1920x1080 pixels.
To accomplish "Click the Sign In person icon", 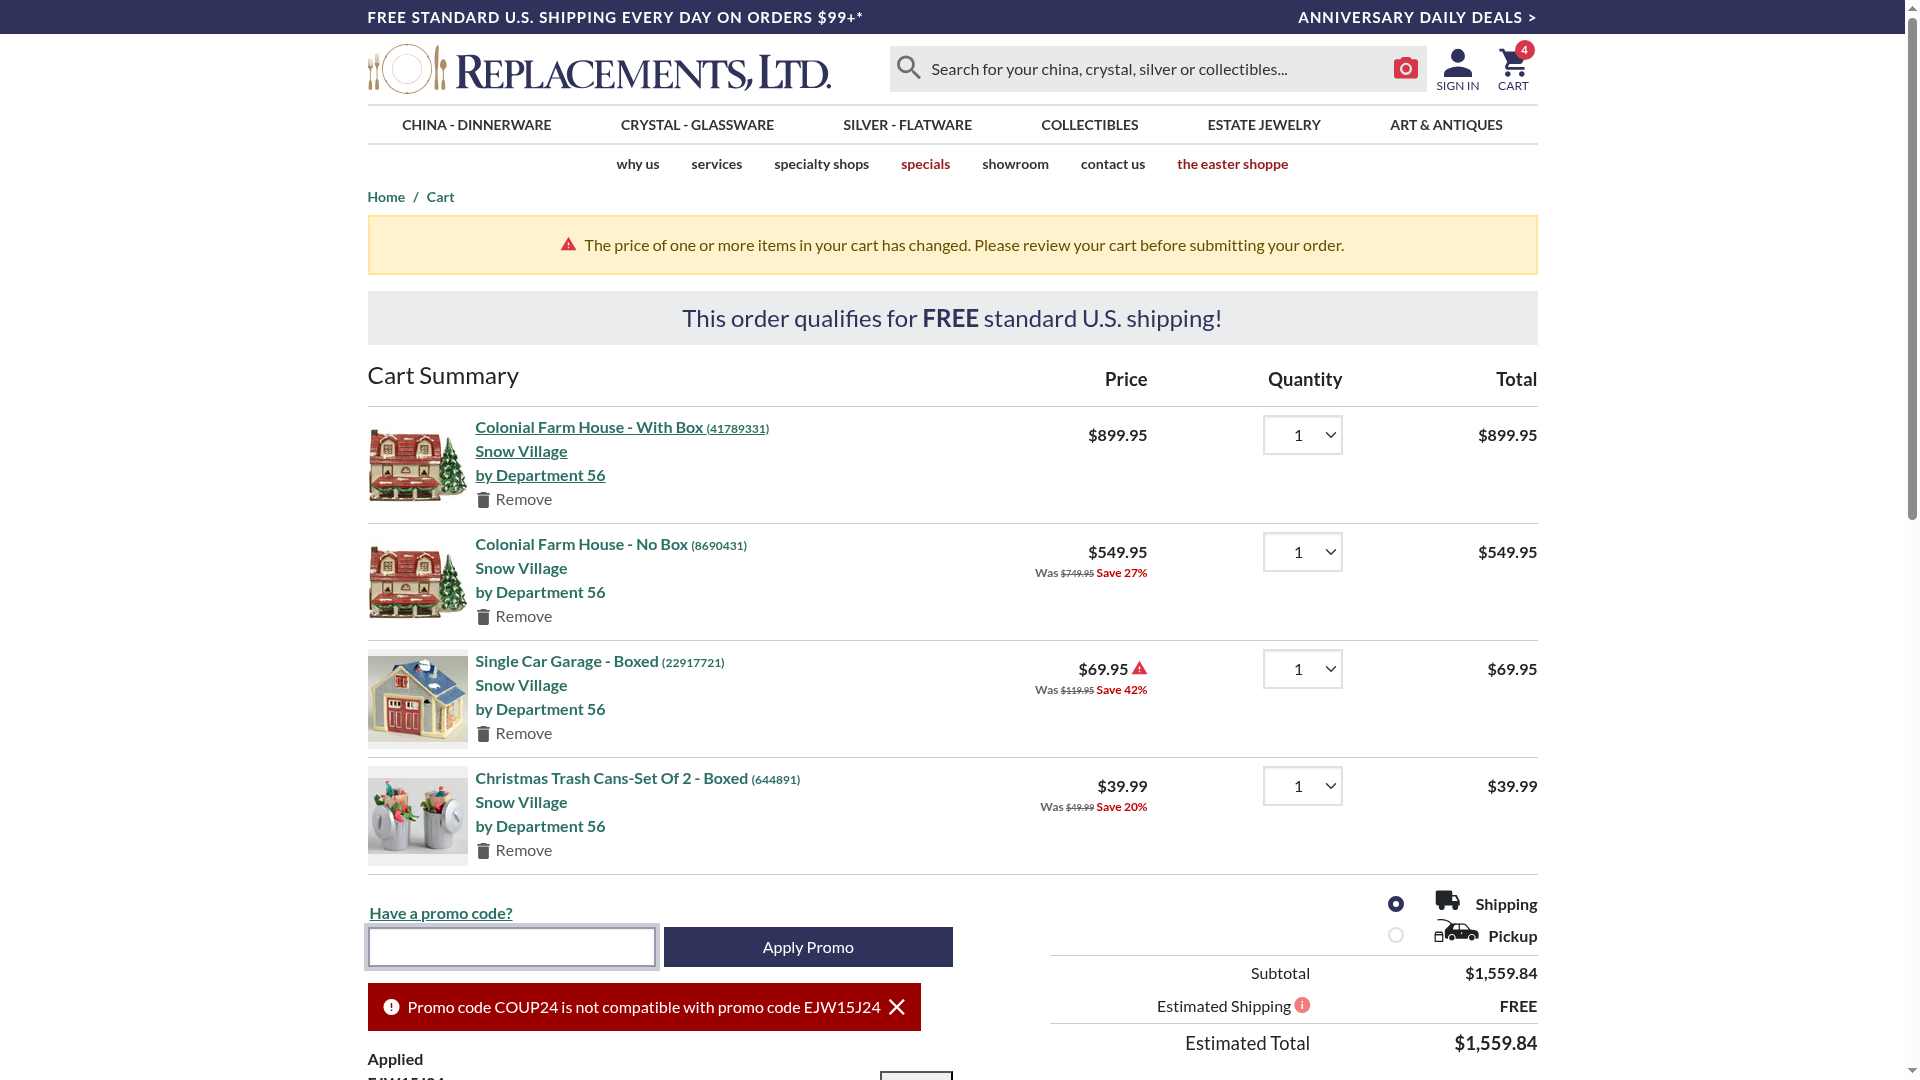I will (x=1457, y=63).
